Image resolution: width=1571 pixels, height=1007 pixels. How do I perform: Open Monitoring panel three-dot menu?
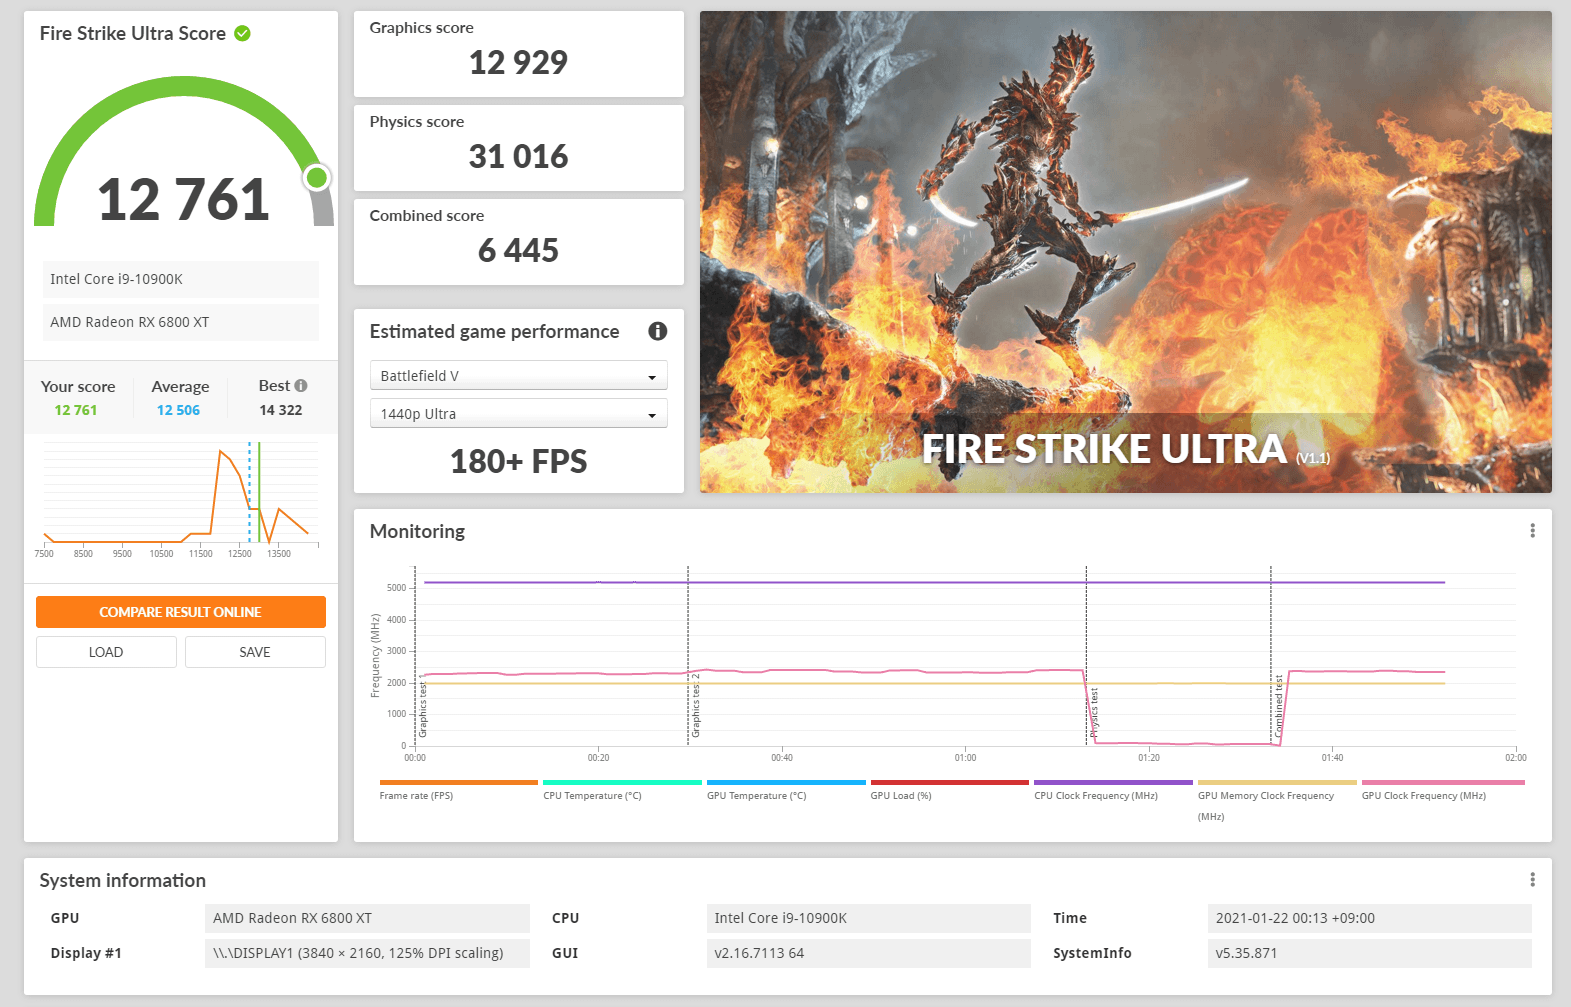(x=1532, y=531)
